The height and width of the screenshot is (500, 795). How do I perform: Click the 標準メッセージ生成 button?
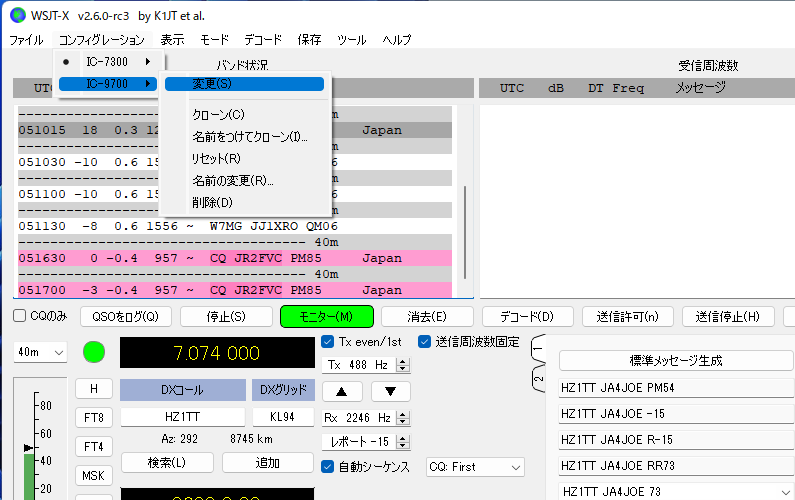pos(676,361)
